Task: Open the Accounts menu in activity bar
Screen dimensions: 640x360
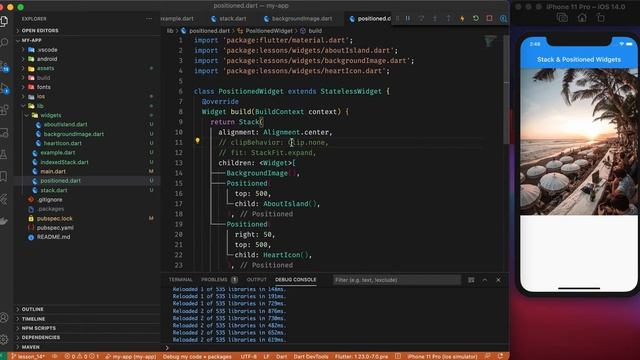Action: pyautogui.click(x=4, y=317)
